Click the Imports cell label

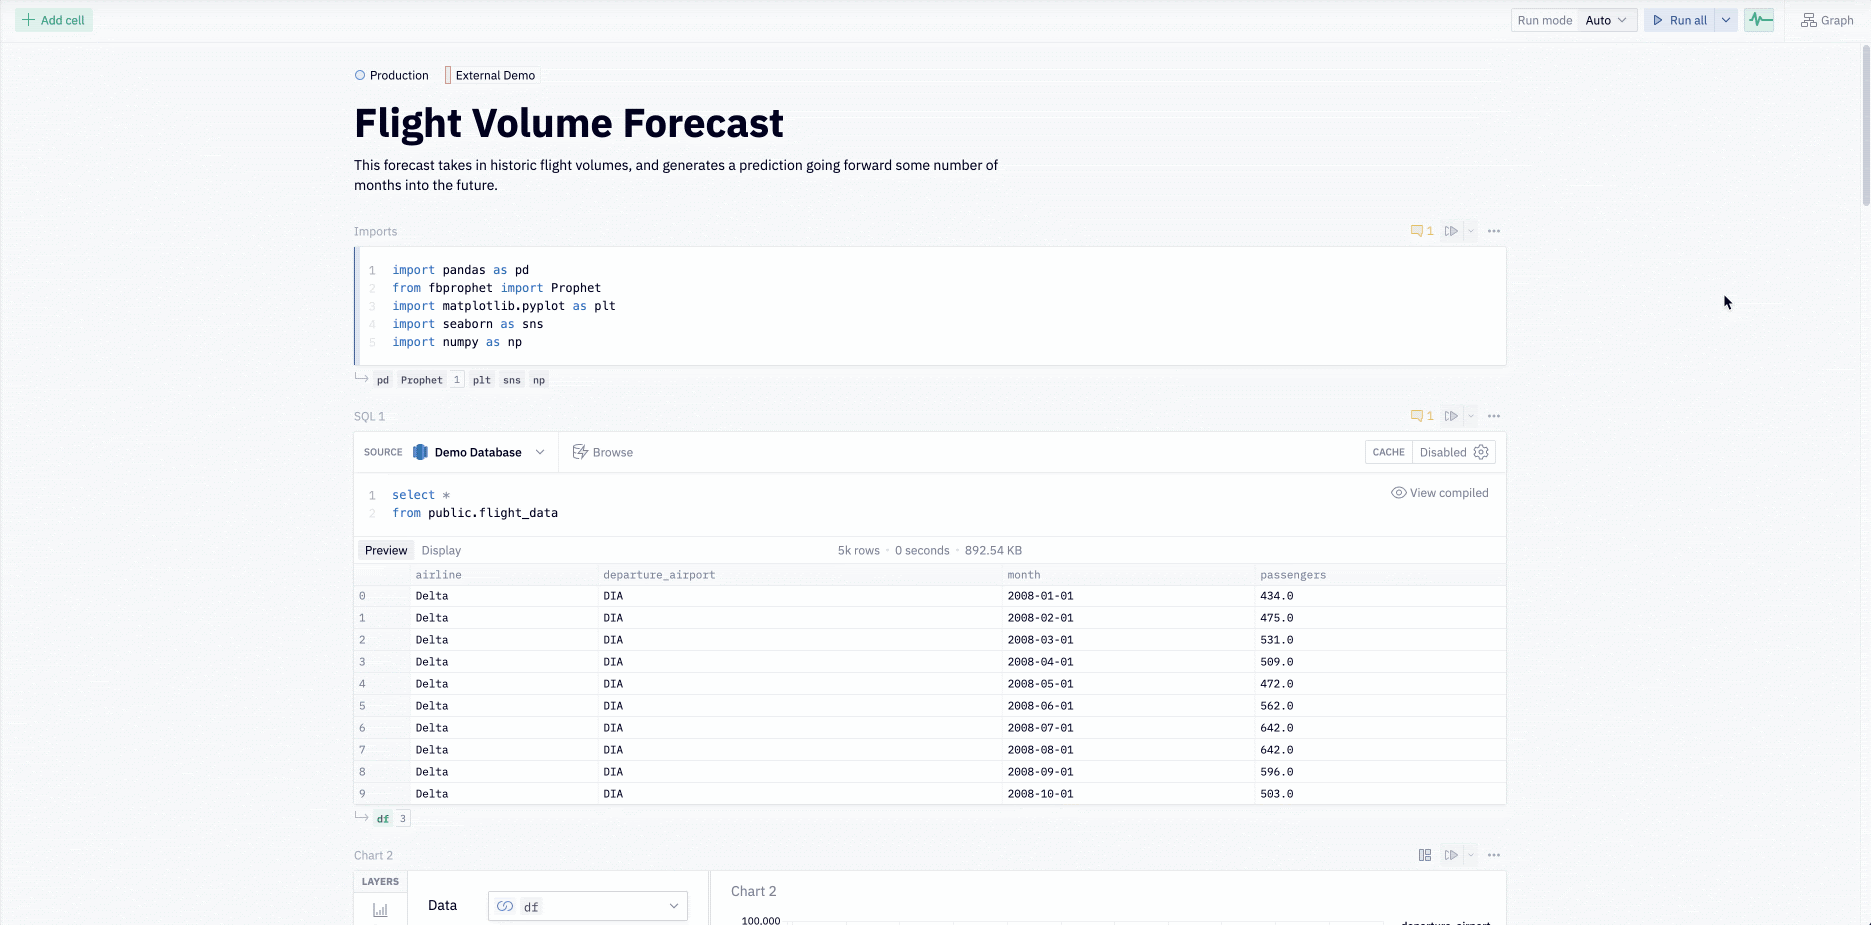click(x=375, y=231)
